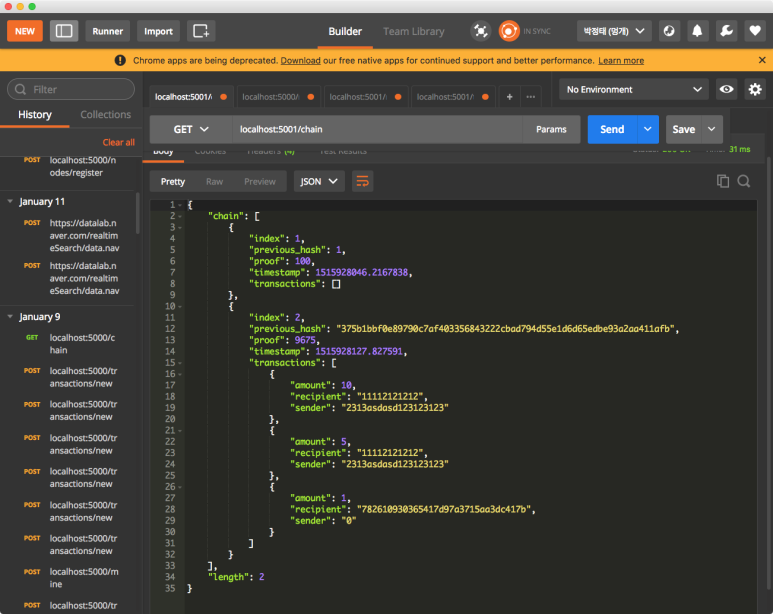This screenshot has width=773, height=614.
Task: Collapse the January 9 history group
Action: coord(10,317)
